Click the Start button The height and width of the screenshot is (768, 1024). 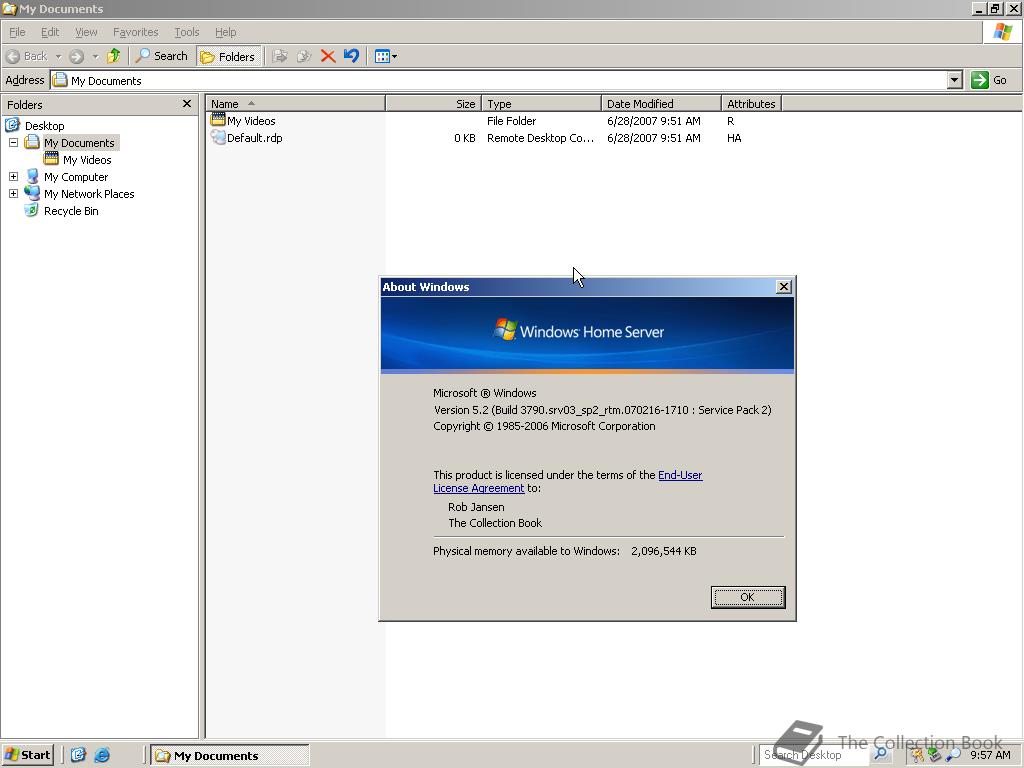coord(27,755)
